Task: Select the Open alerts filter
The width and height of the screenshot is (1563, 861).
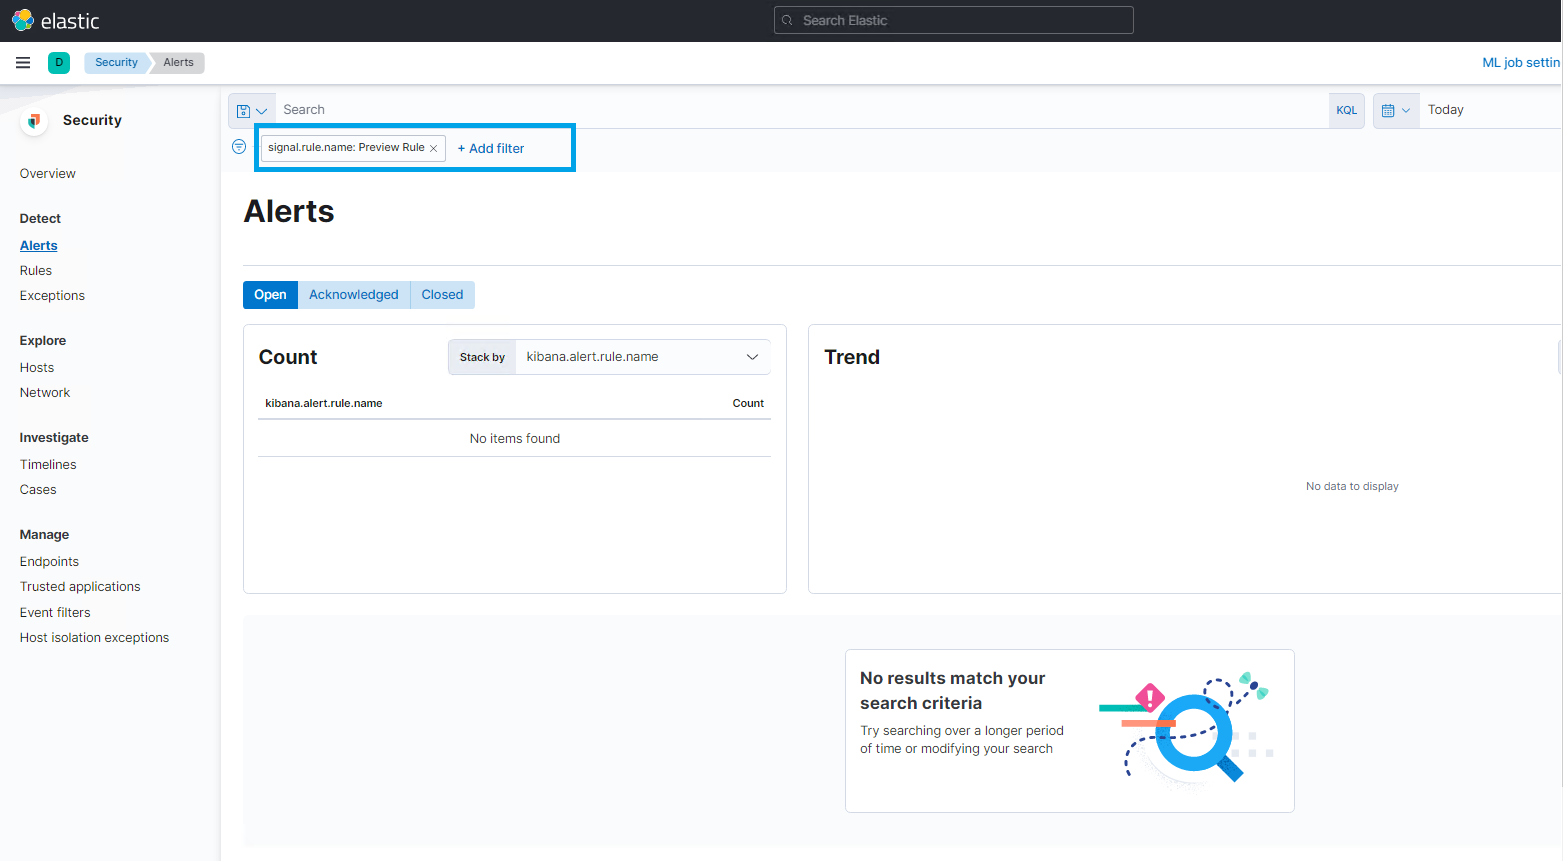Action: [269, 294]
